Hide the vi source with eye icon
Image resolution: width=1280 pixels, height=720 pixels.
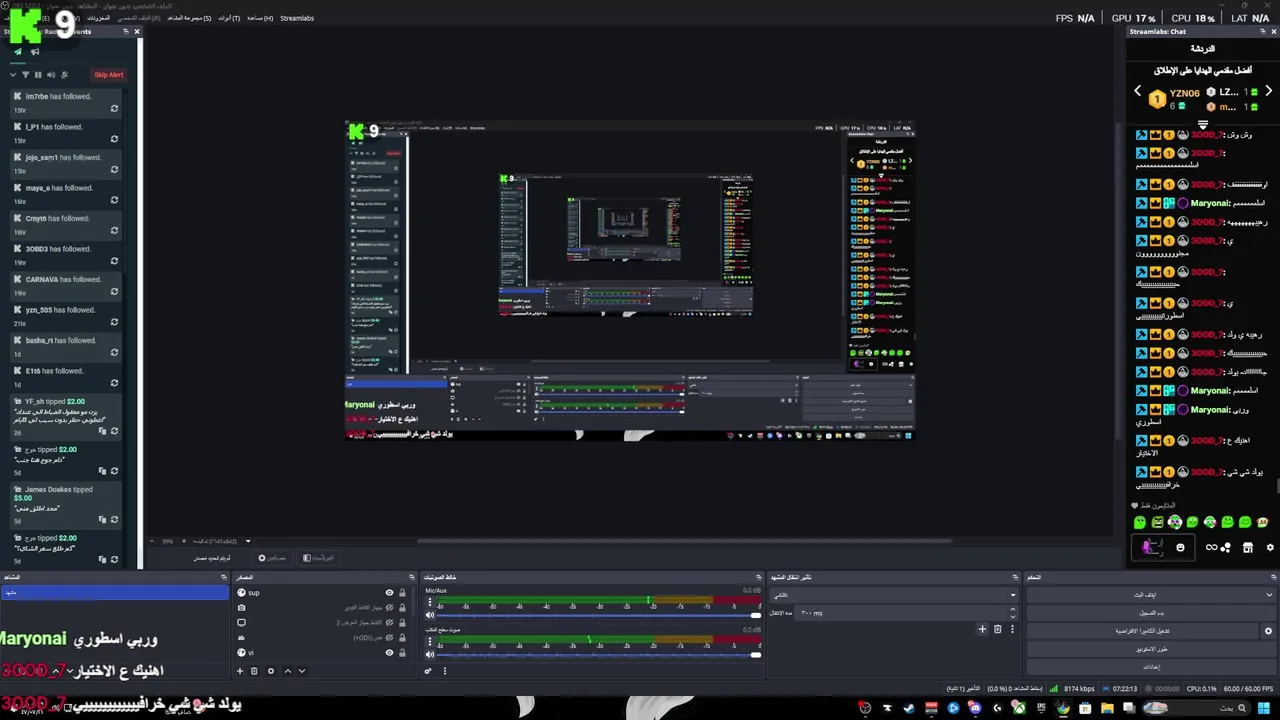389,653
